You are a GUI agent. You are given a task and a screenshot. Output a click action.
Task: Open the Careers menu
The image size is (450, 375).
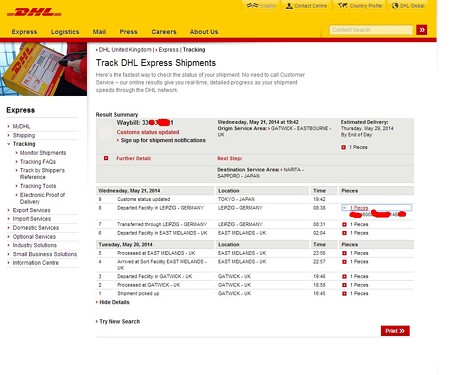(x=164, y=32)
